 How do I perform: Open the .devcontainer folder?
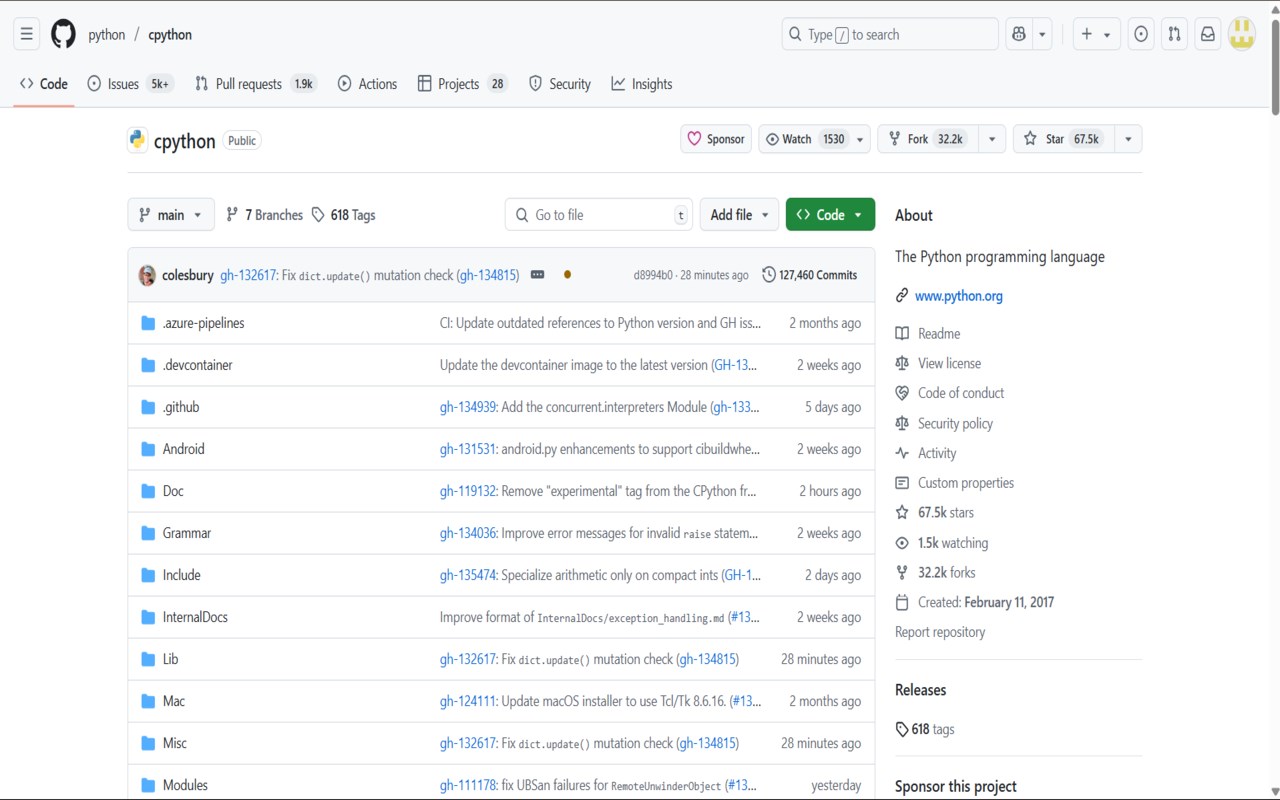coord(197,365)
